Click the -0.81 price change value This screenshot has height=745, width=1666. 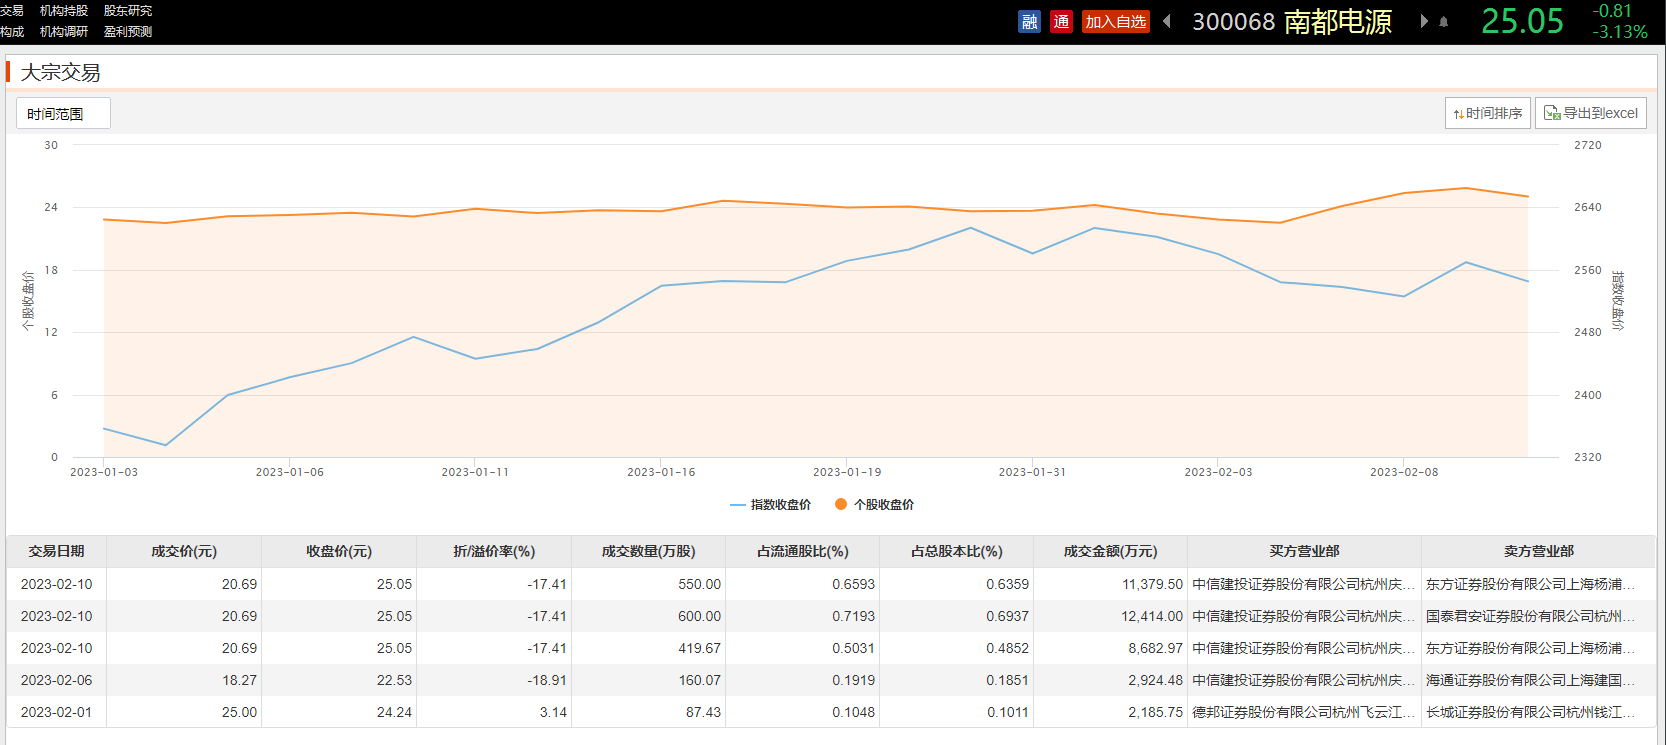point(1612,11)
